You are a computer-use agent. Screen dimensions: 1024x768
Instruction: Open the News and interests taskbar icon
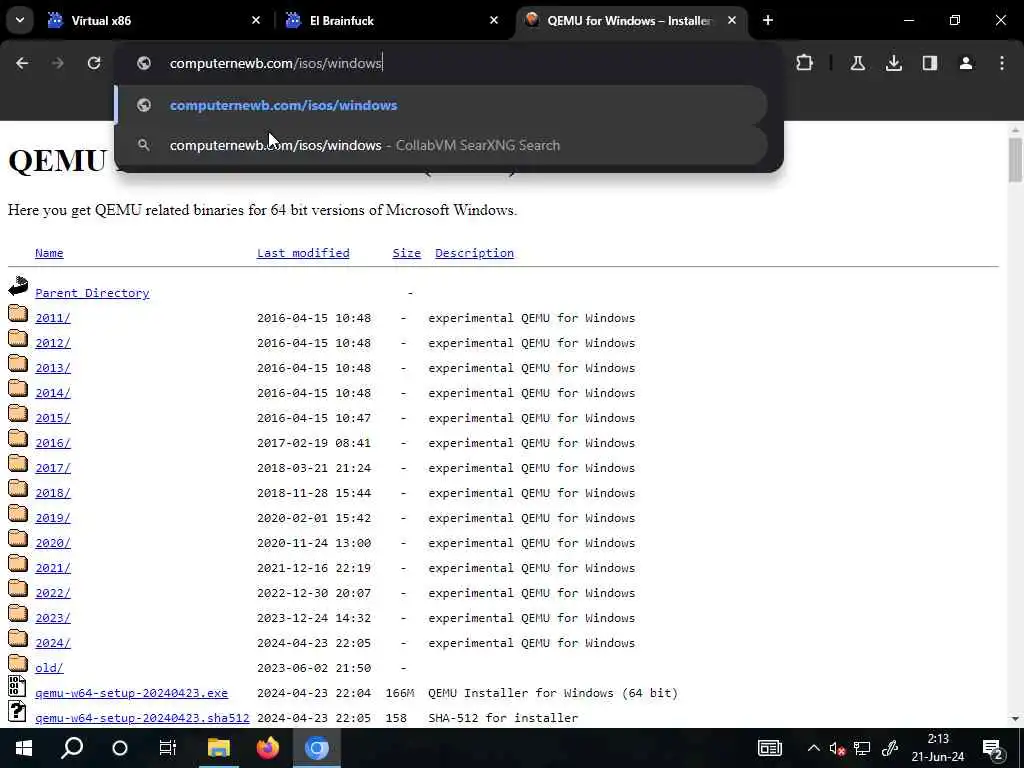pyautogui.click(x=769, y=748)
